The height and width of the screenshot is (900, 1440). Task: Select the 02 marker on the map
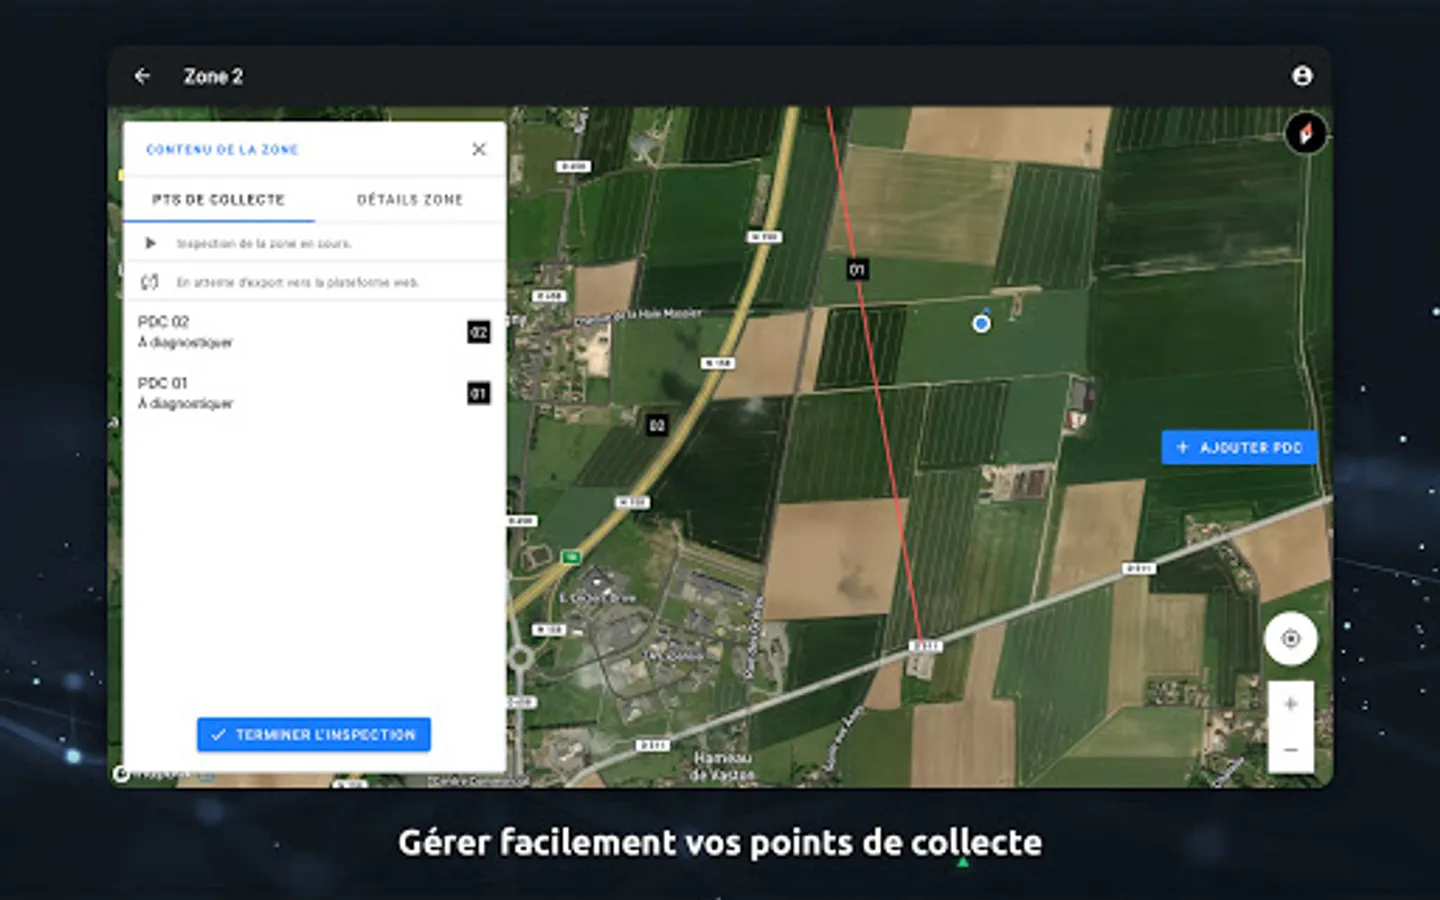point(657,425)
